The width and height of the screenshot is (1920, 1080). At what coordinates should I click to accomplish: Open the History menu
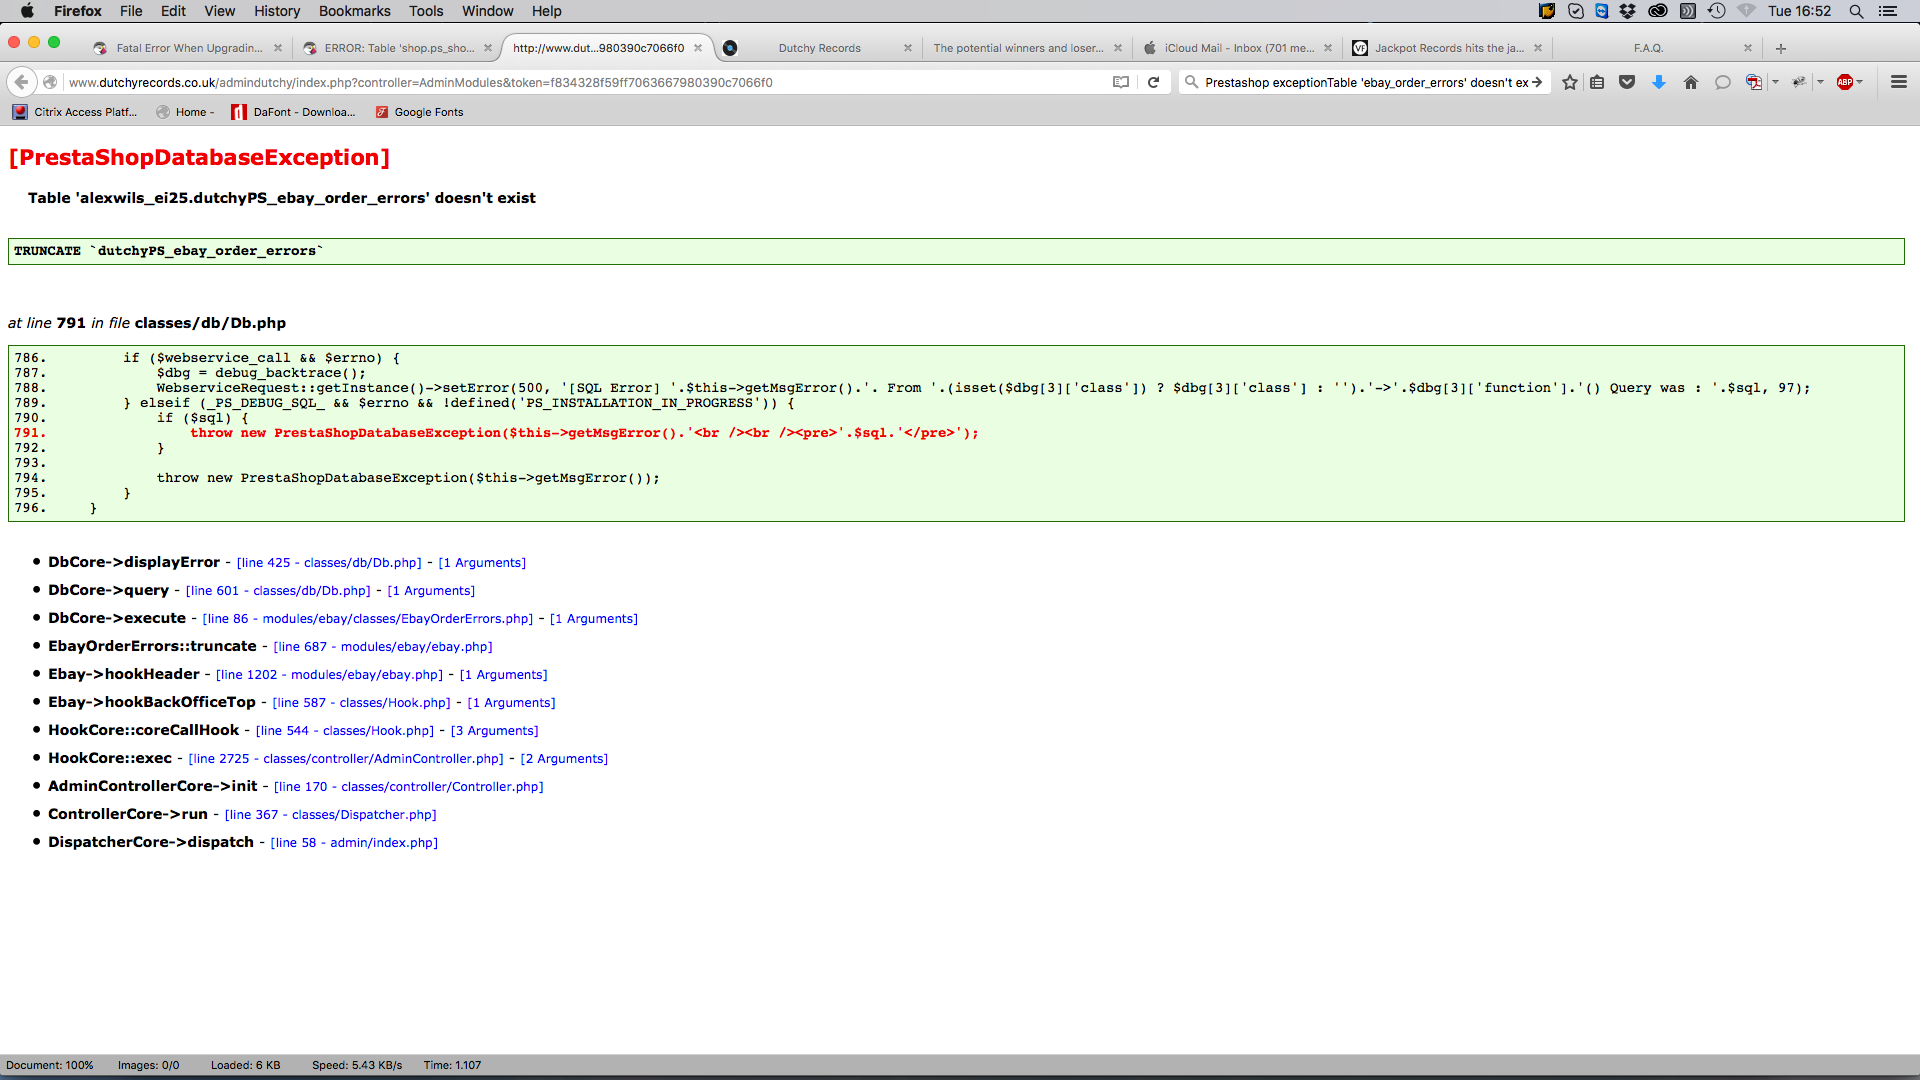click(277, 11)
